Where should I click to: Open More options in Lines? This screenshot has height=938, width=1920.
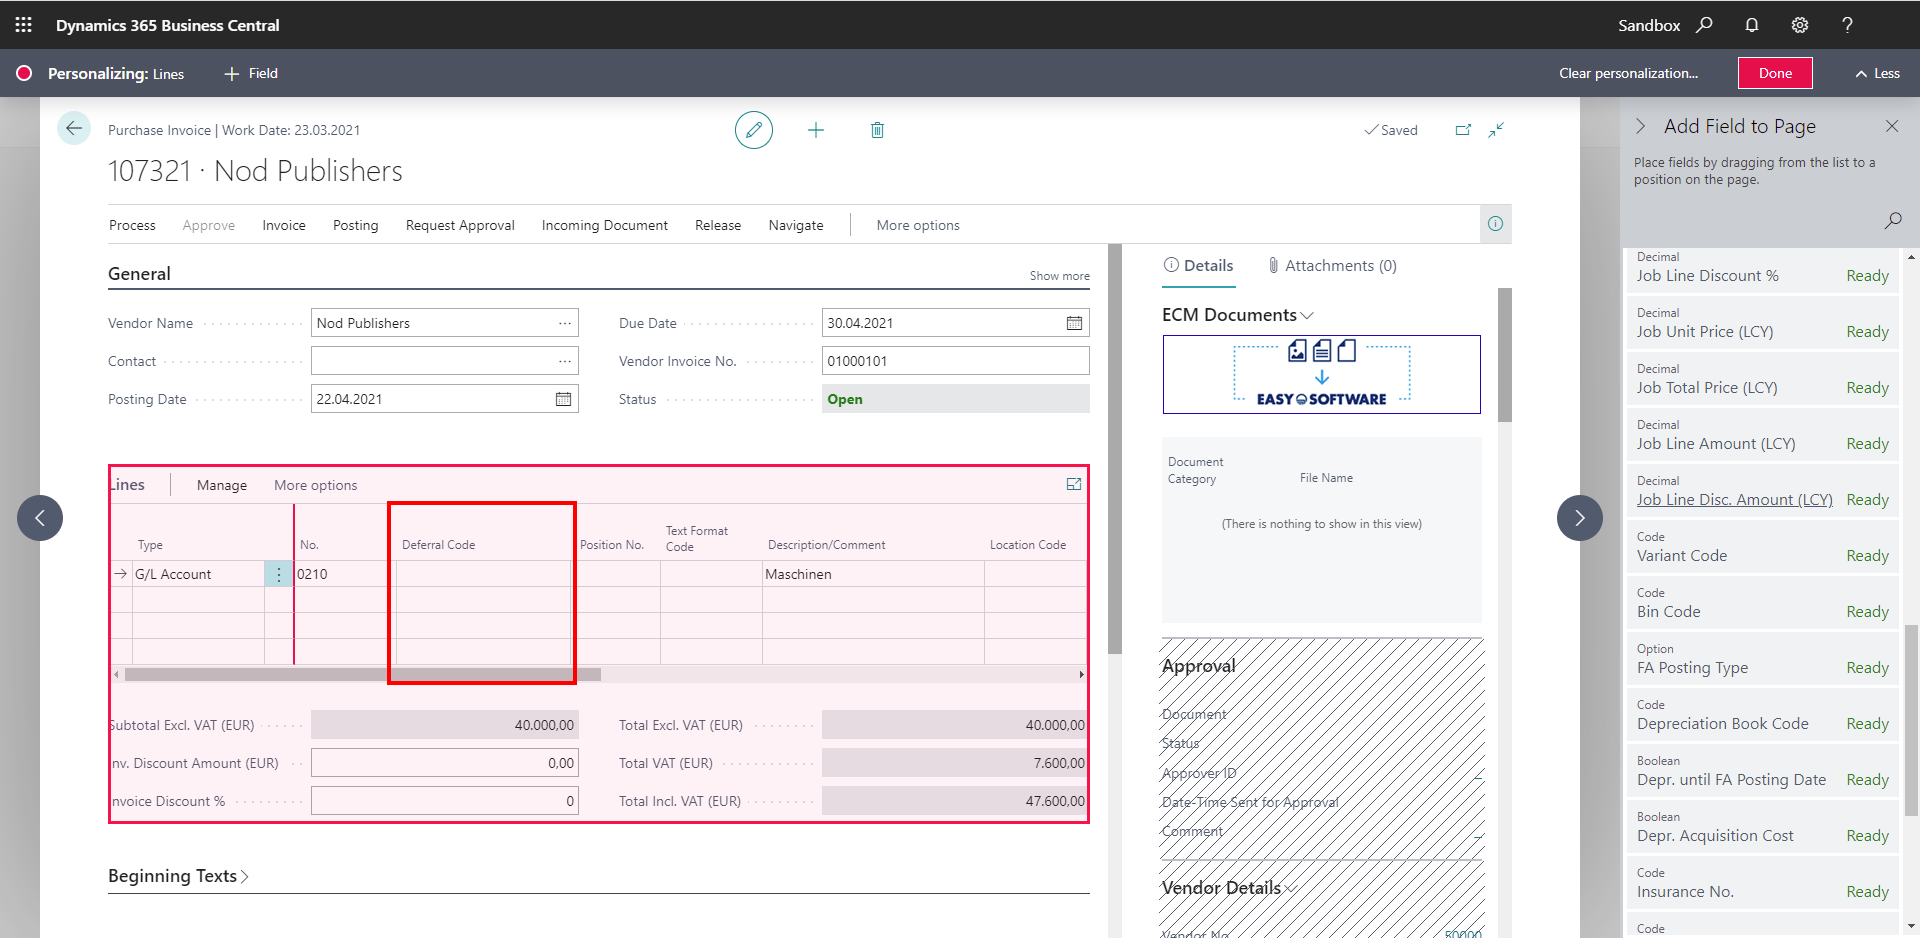pos(316,485)
